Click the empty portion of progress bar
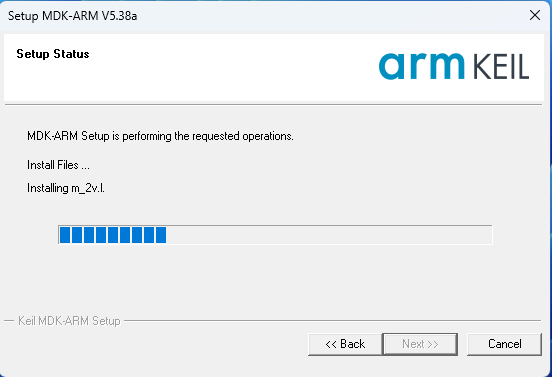Image resolution: width=552 pixels, height=377 pixels. point(329,235)
